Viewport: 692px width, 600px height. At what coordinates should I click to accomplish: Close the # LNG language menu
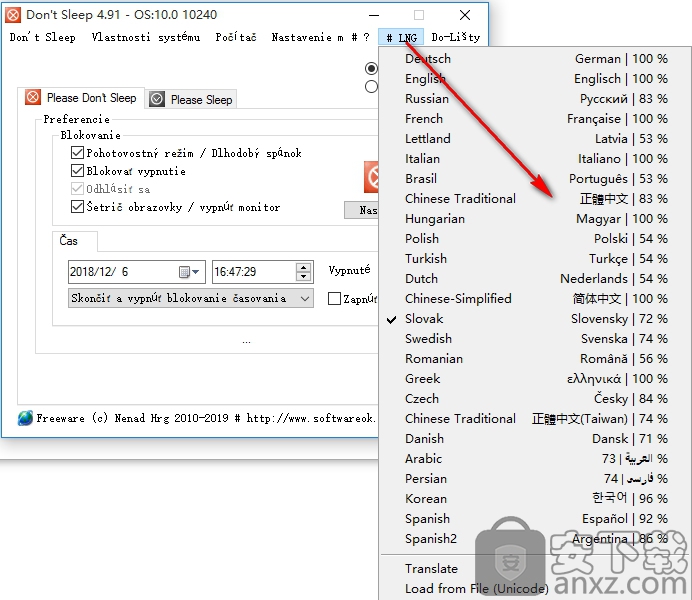click(401, 38)
